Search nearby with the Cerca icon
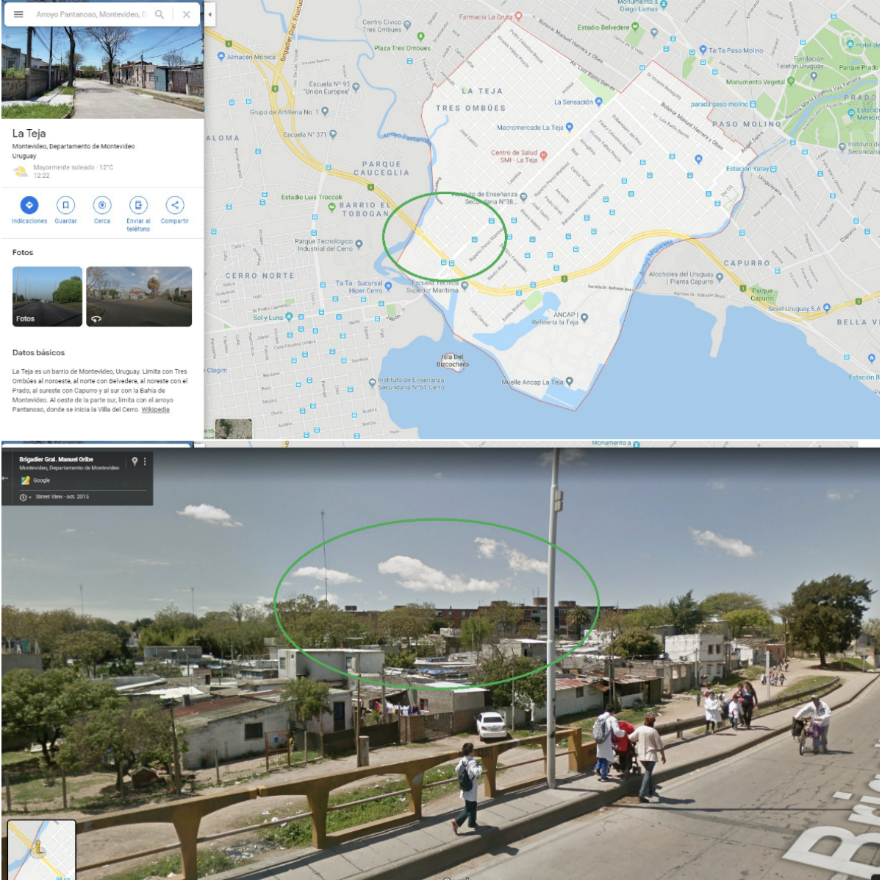The image size is (880, 880). tap(102, 205)
